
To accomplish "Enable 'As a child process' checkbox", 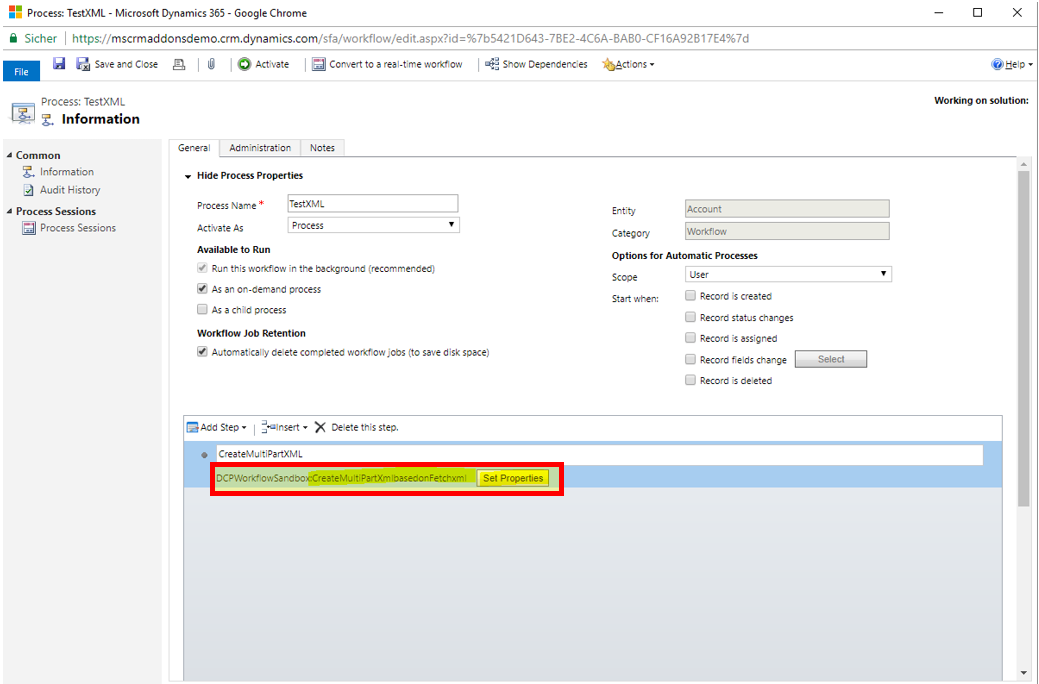I will click(203, 310).
